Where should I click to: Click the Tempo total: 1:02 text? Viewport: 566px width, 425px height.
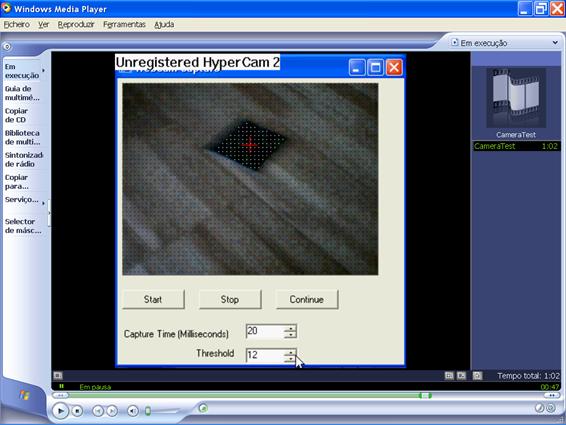(x=528, y=376)
